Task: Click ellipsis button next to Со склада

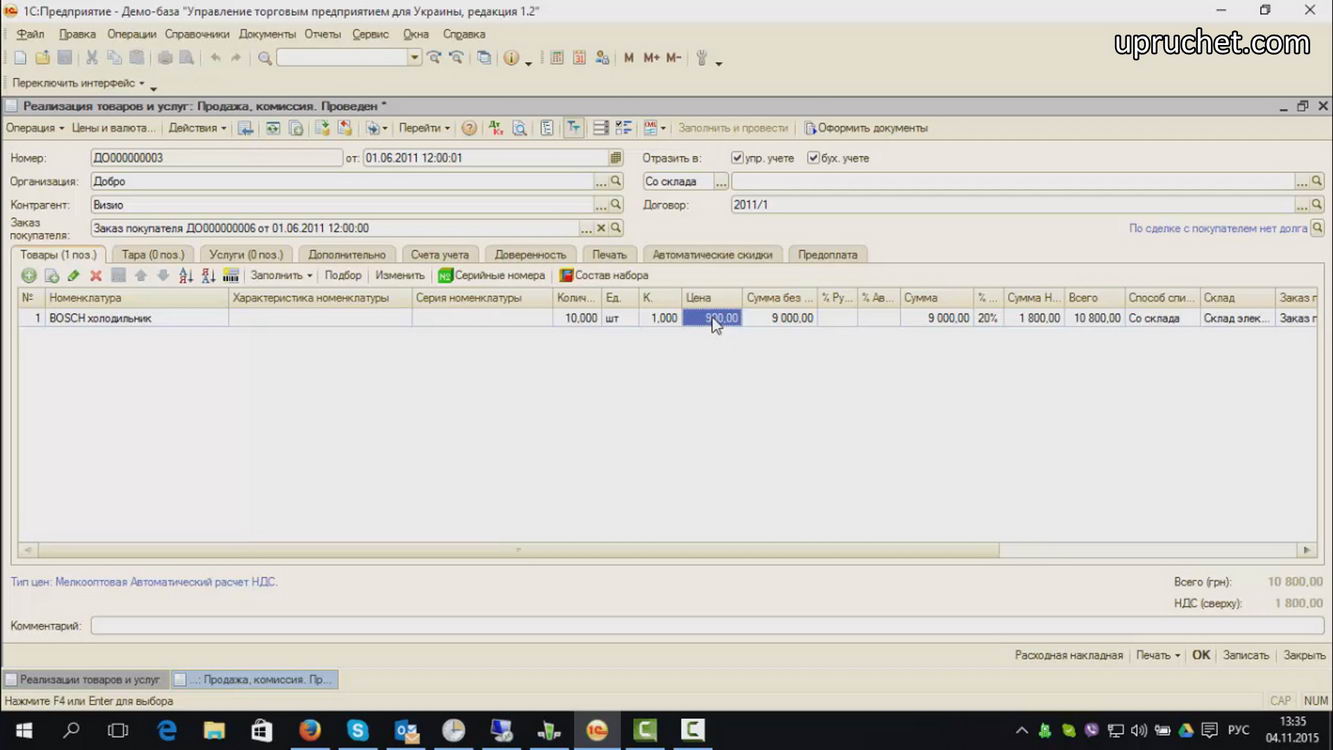Action: (x=720, y=181)
